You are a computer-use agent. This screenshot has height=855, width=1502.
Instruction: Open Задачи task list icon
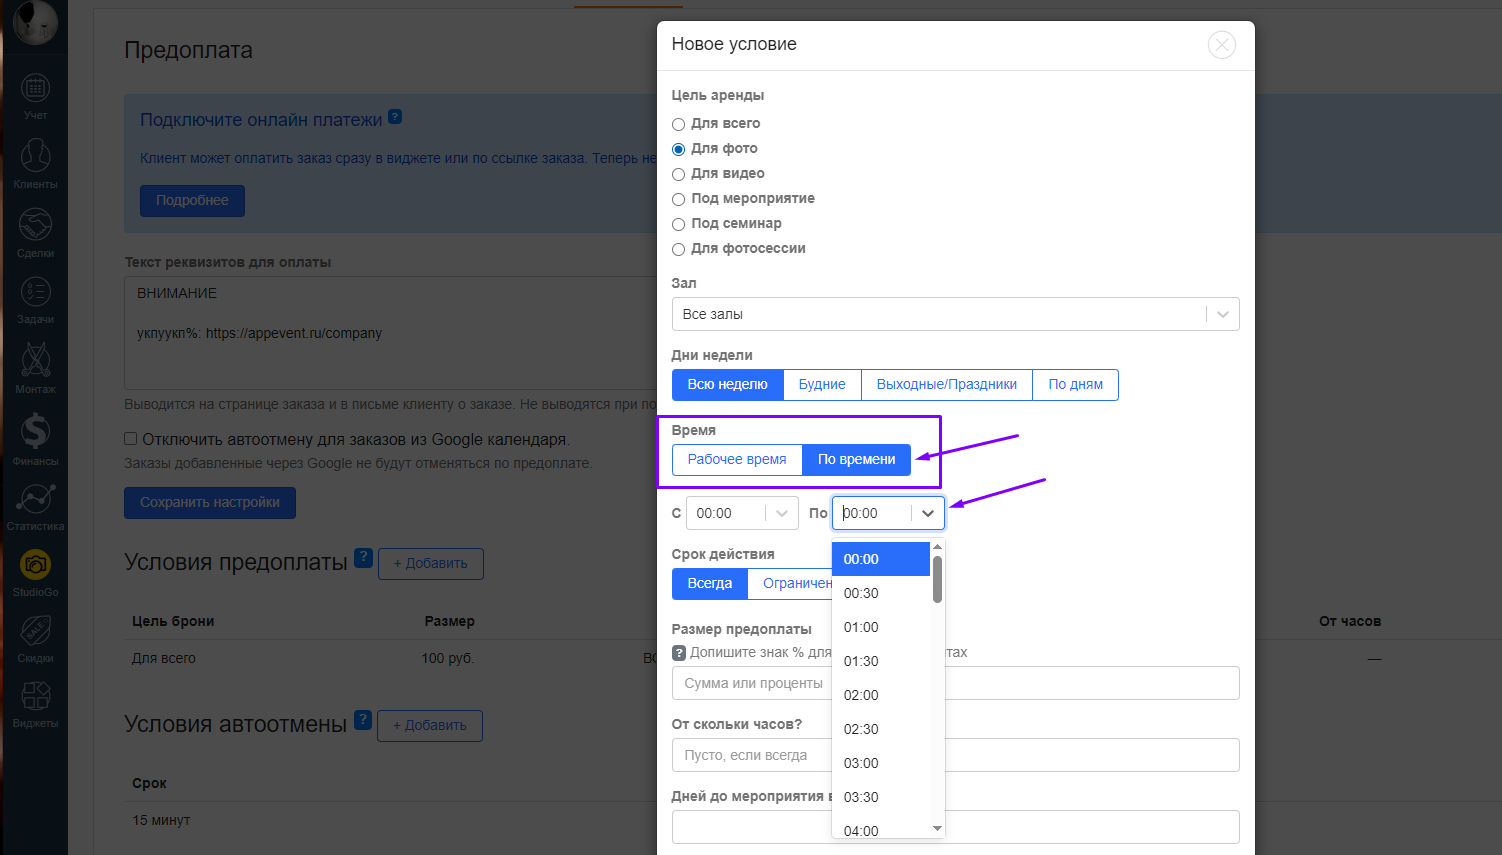click(x=35, y=293)
